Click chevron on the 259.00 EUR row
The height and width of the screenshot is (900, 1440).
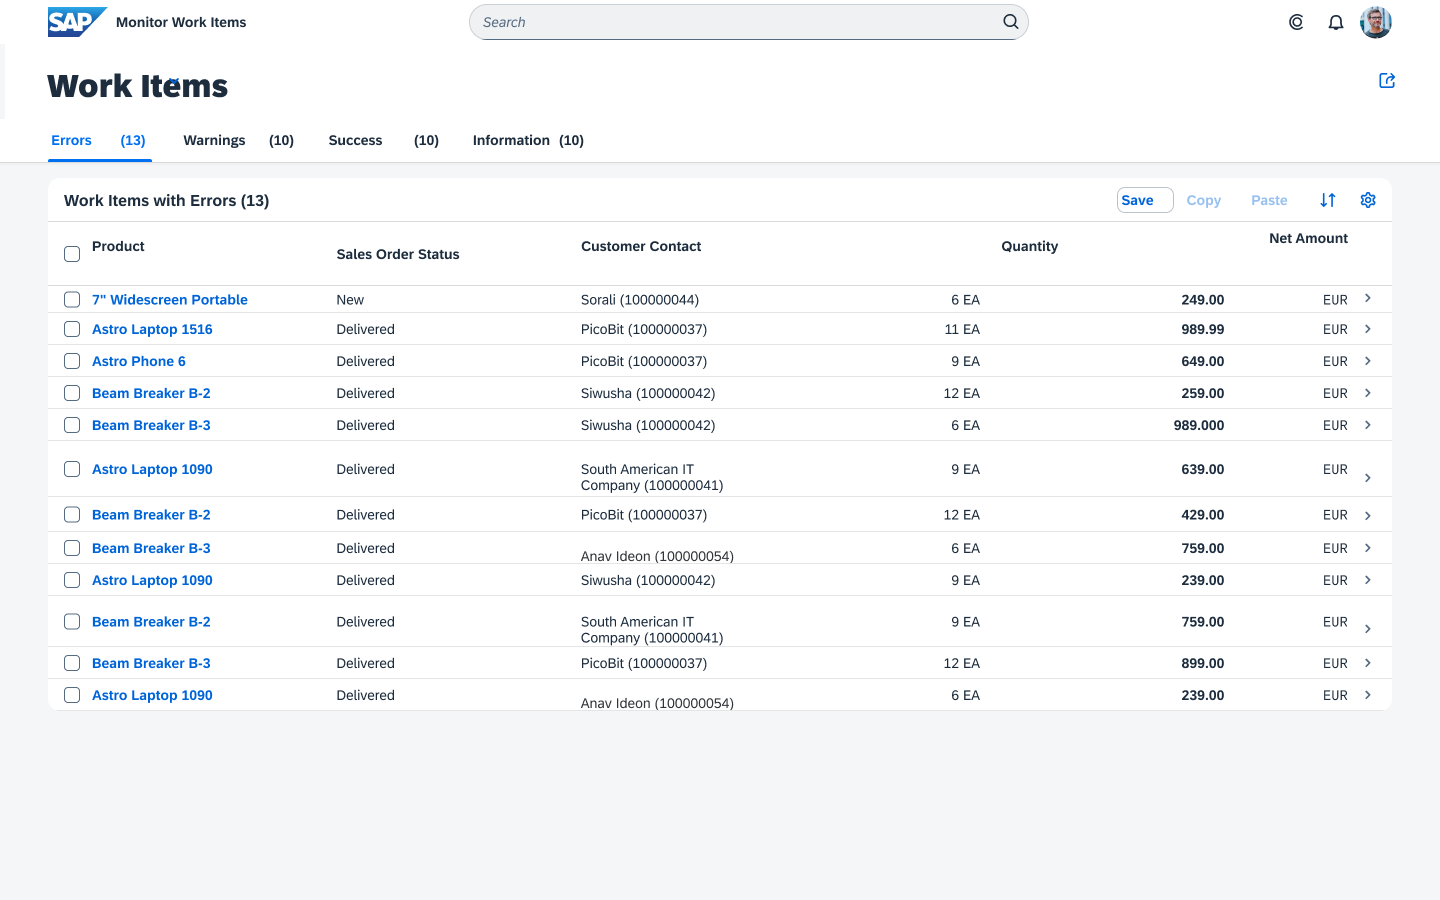coord(1368,393)
